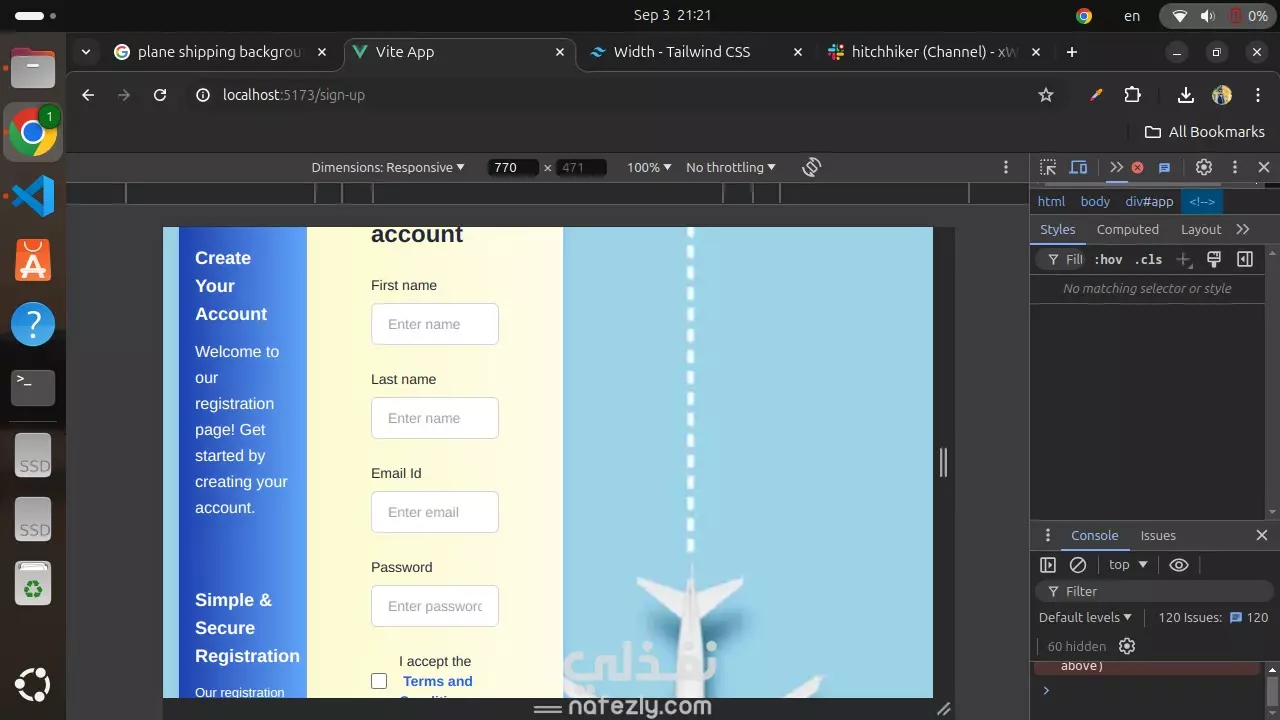Open the 100% zoom dropdown
1280x720 pixels.
pyautogui.click(x=649, y=167)
